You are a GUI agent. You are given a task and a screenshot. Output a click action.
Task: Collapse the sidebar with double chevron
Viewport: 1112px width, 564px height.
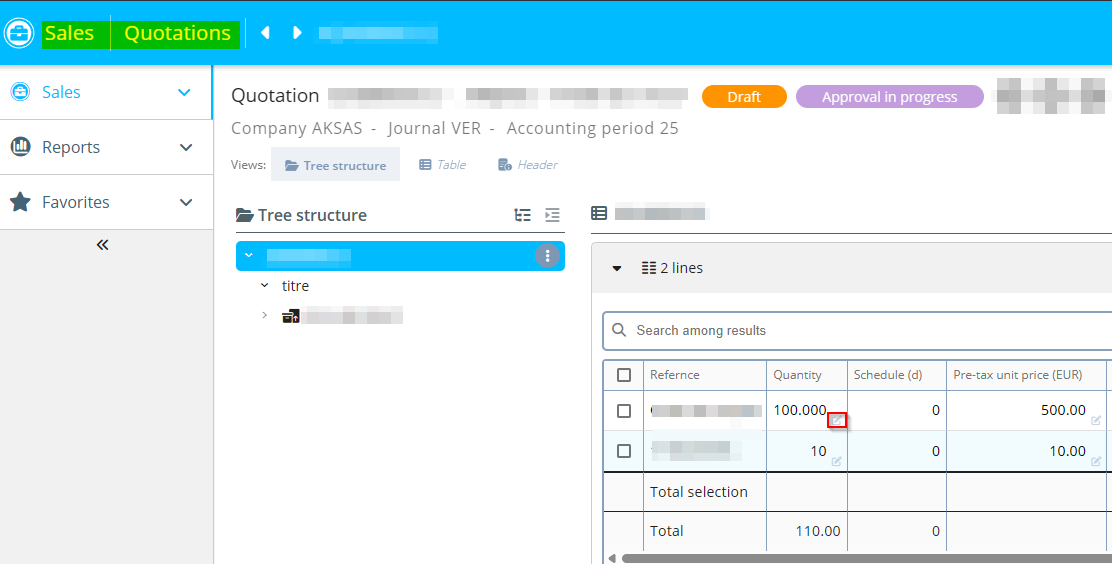102,245
